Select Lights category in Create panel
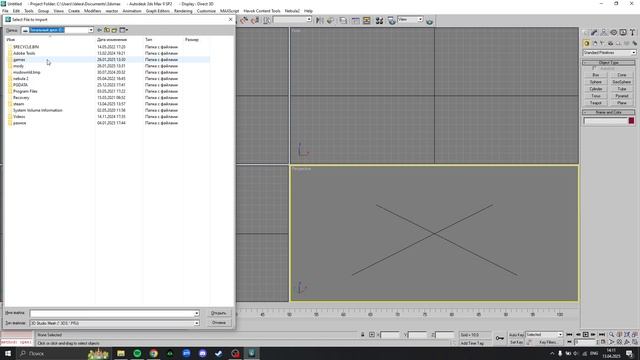This screenshot has width=640, height=360. pos(602,43)
